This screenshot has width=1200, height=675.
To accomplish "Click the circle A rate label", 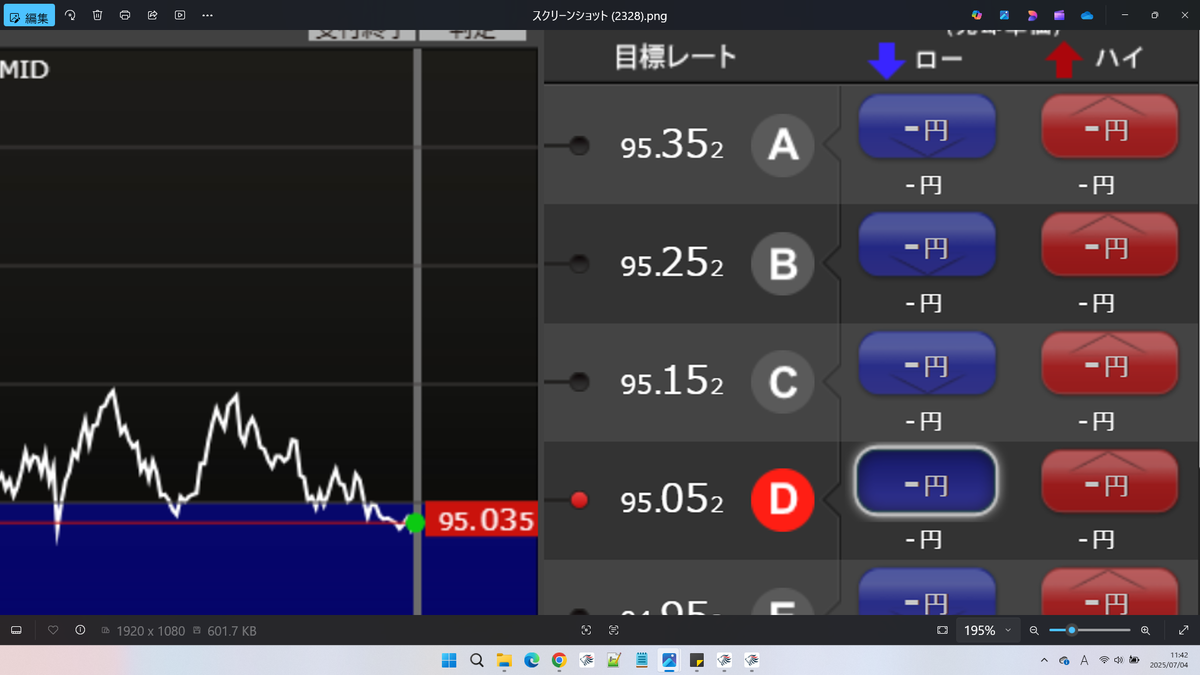I will 782,146.
